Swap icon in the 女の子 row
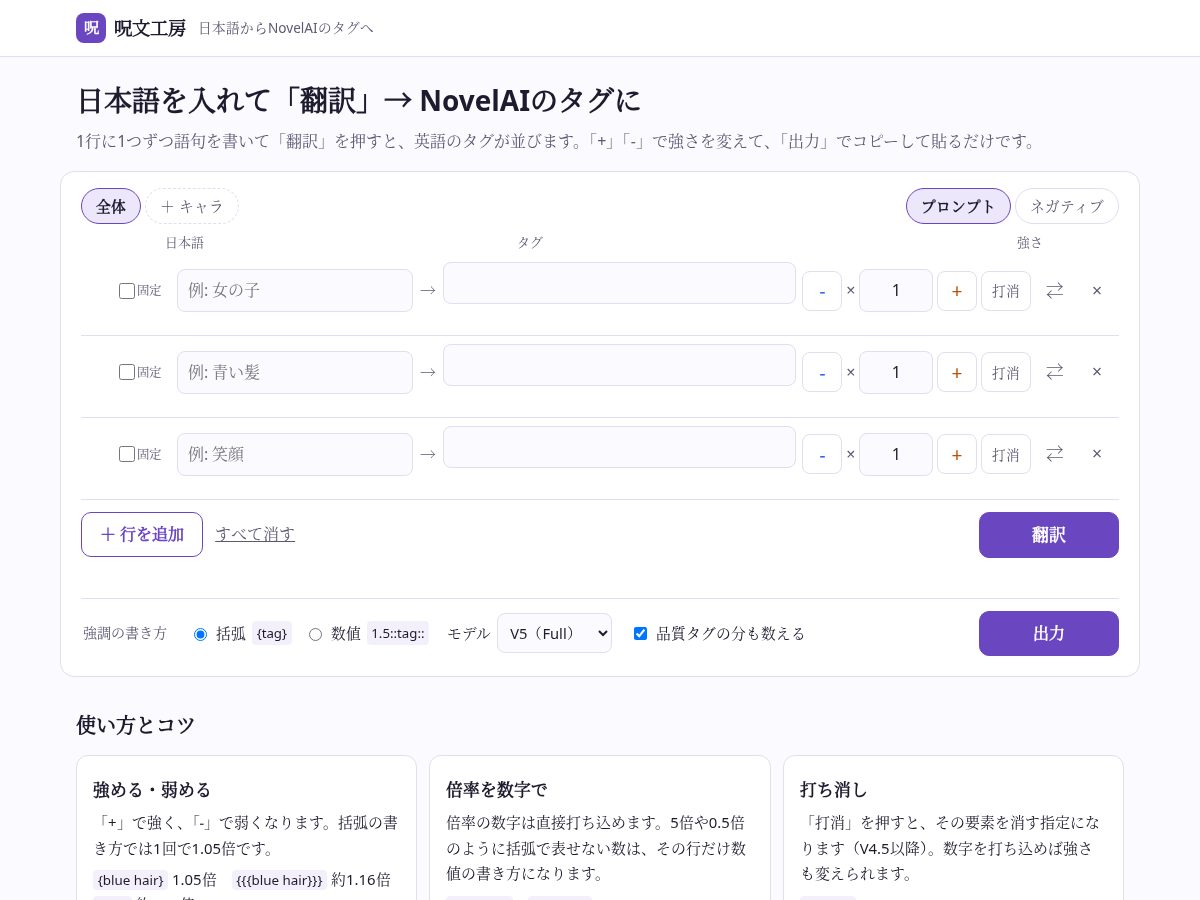The width and height of the screenshot is (1200, 900). tap(1055, 291)
